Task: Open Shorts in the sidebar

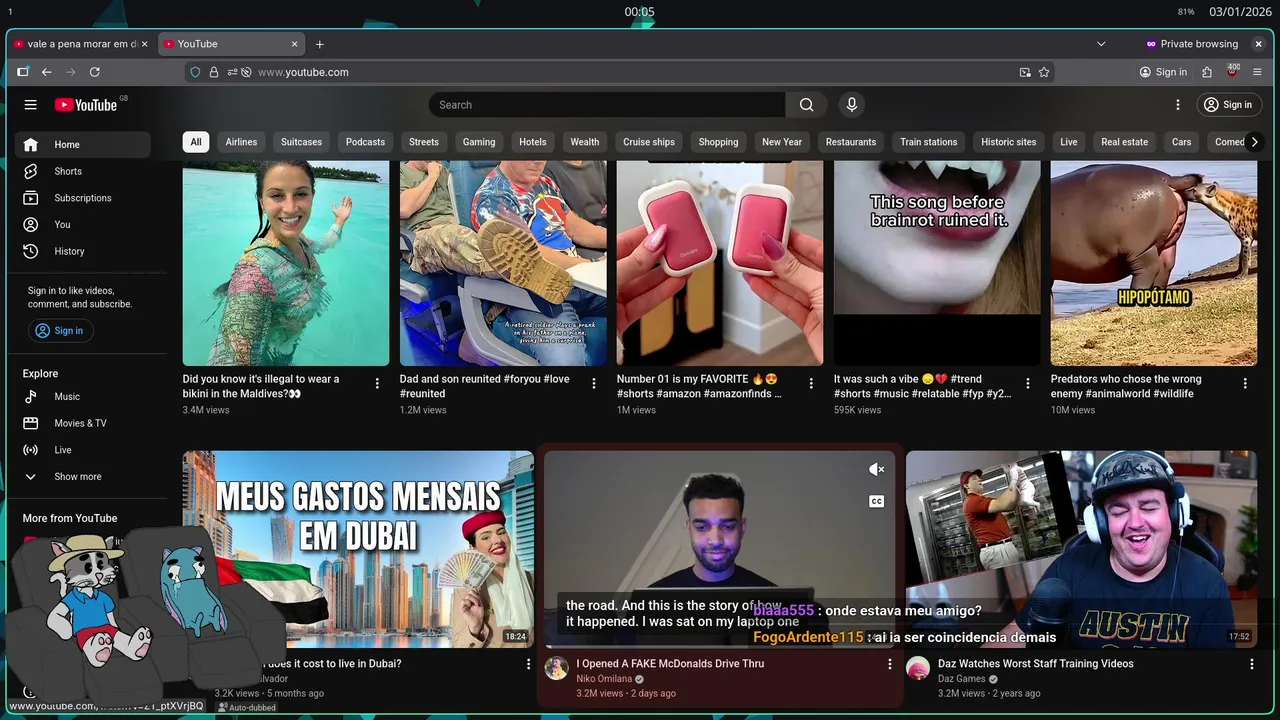Action: point(83,171)
